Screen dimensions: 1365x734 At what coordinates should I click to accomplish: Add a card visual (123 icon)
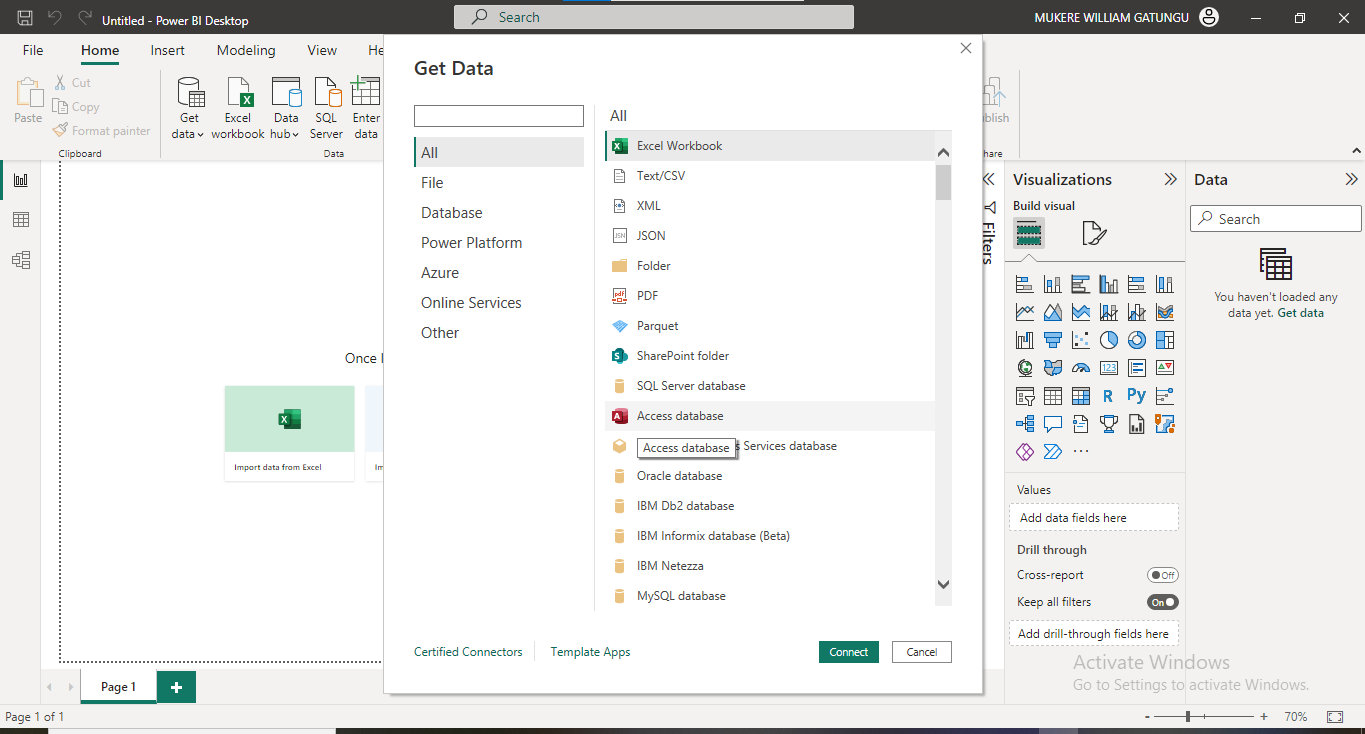point(1108,368)
